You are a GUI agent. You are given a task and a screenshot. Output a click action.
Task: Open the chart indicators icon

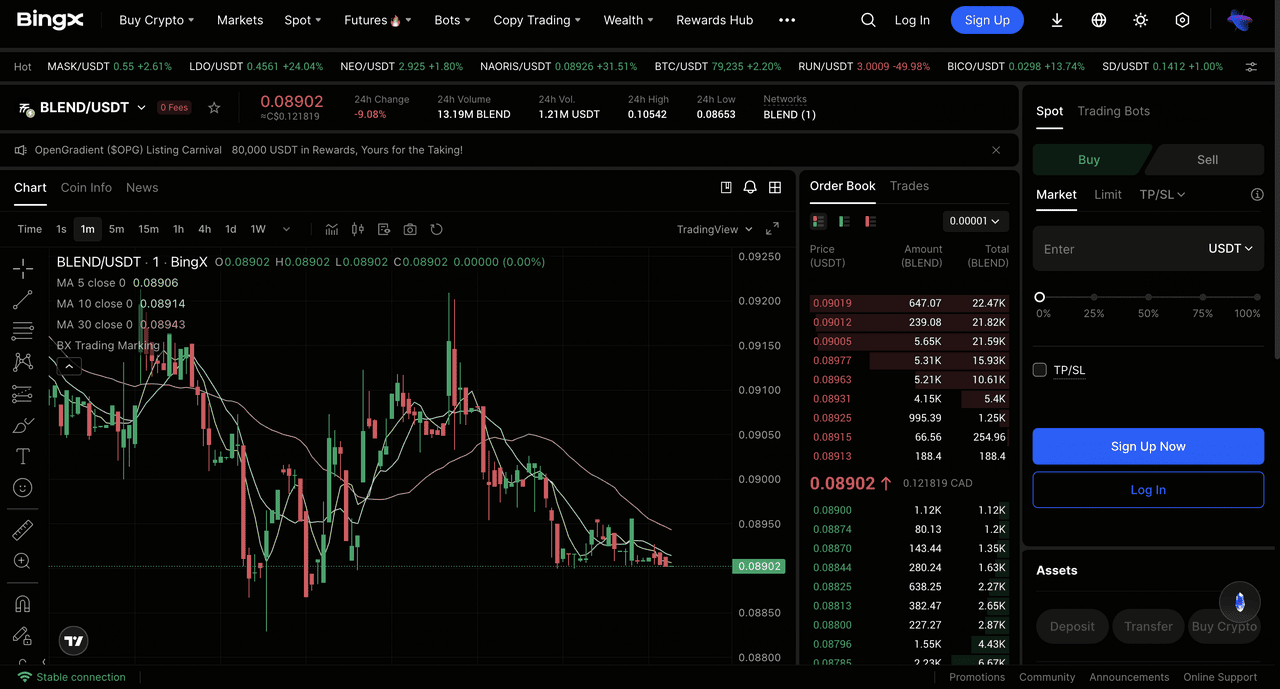click(x=332, y=230)
